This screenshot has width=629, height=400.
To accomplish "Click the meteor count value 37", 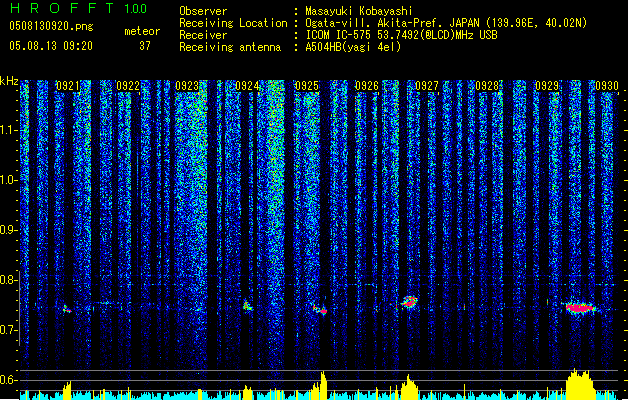I will (x=145, y=46).
